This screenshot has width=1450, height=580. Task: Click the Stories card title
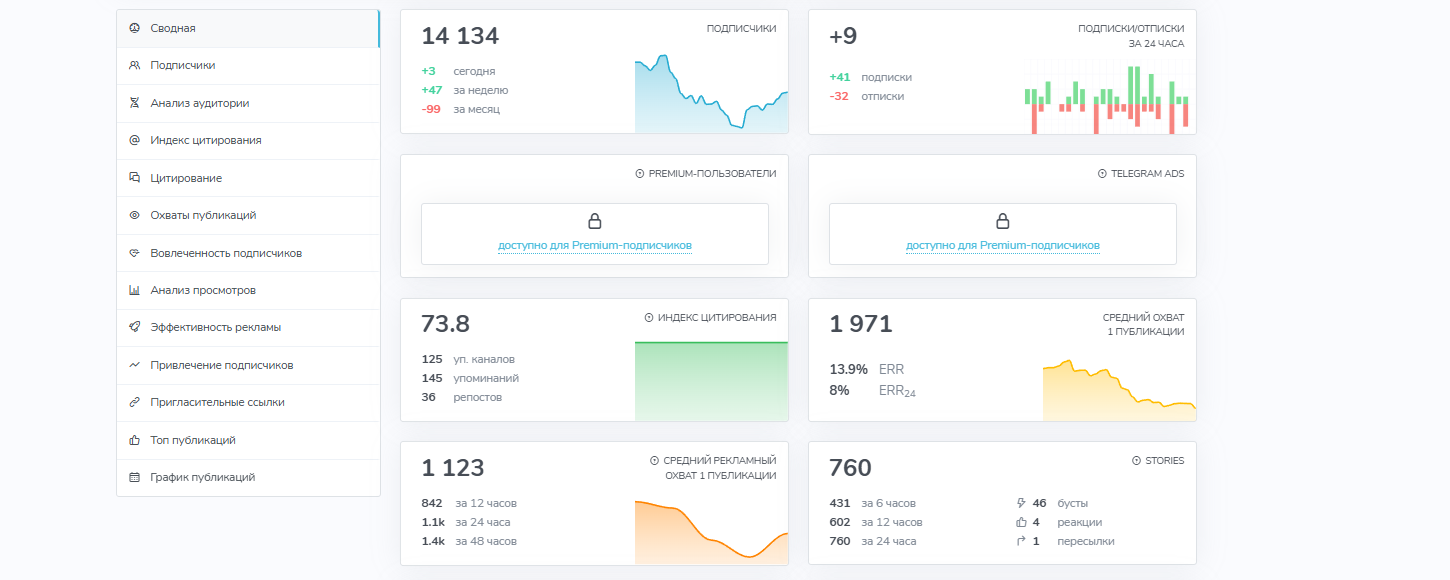[x=1164, y=461]
